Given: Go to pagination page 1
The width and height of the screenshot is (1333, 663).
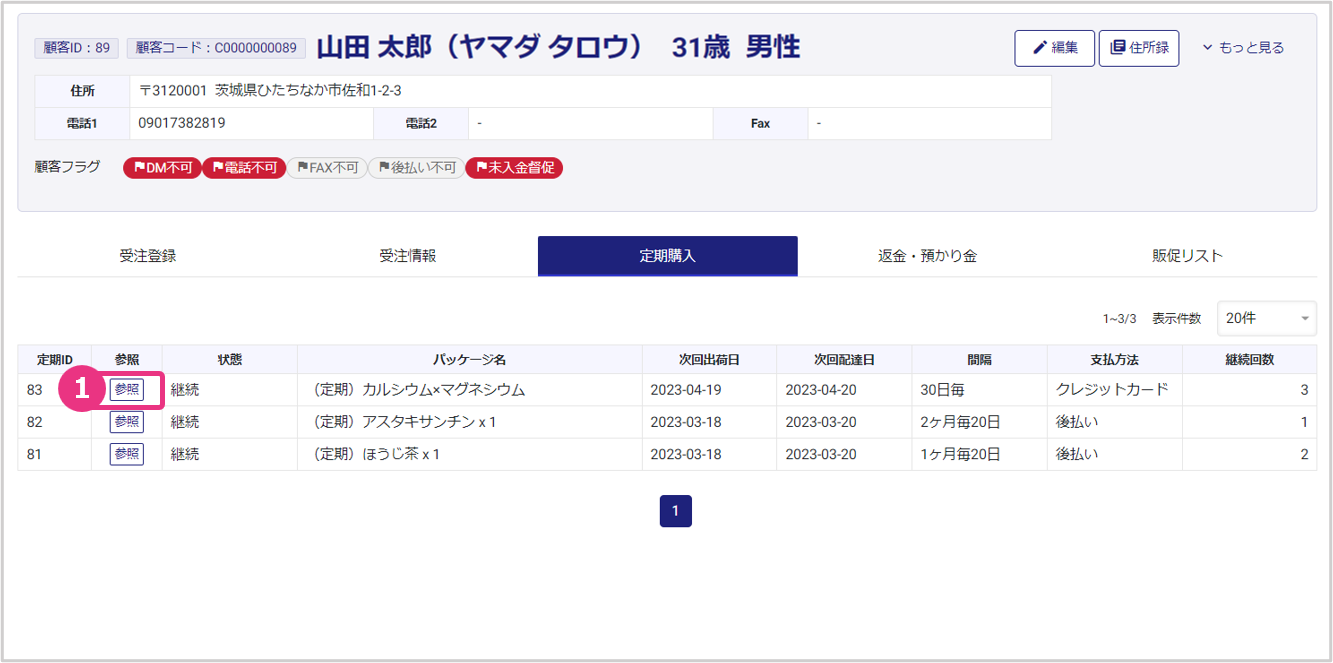Looking at the screenshot, I should [x=675, y=511].
